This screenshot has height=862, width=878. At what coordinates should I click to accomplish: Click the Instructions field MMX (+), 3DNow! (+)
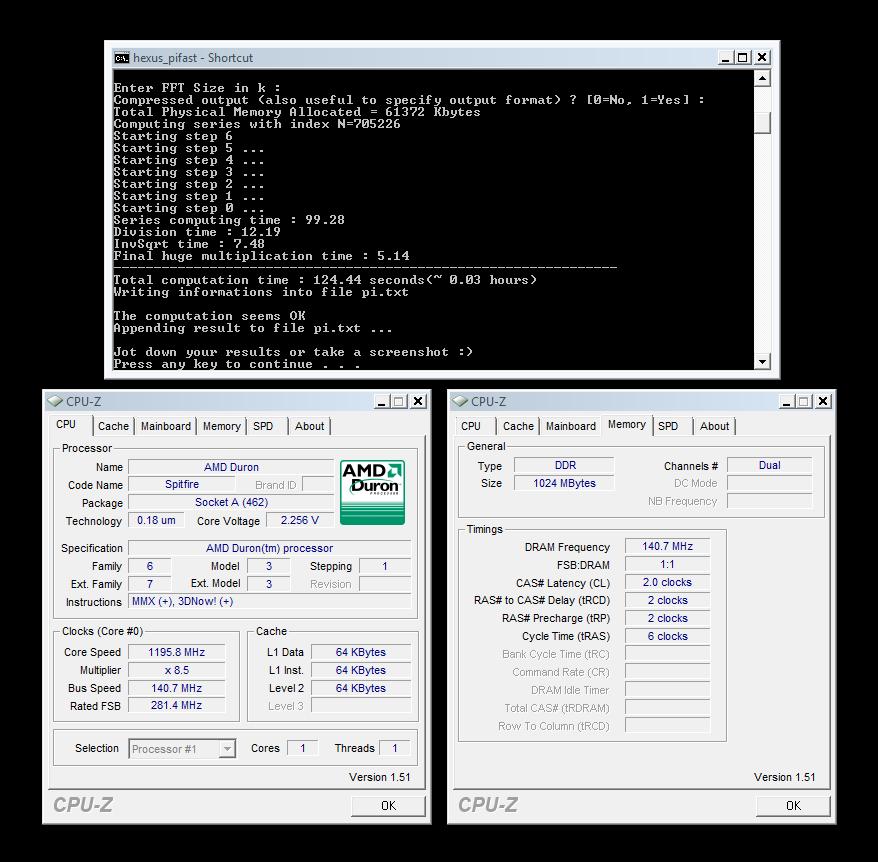(x=269, y=602)
